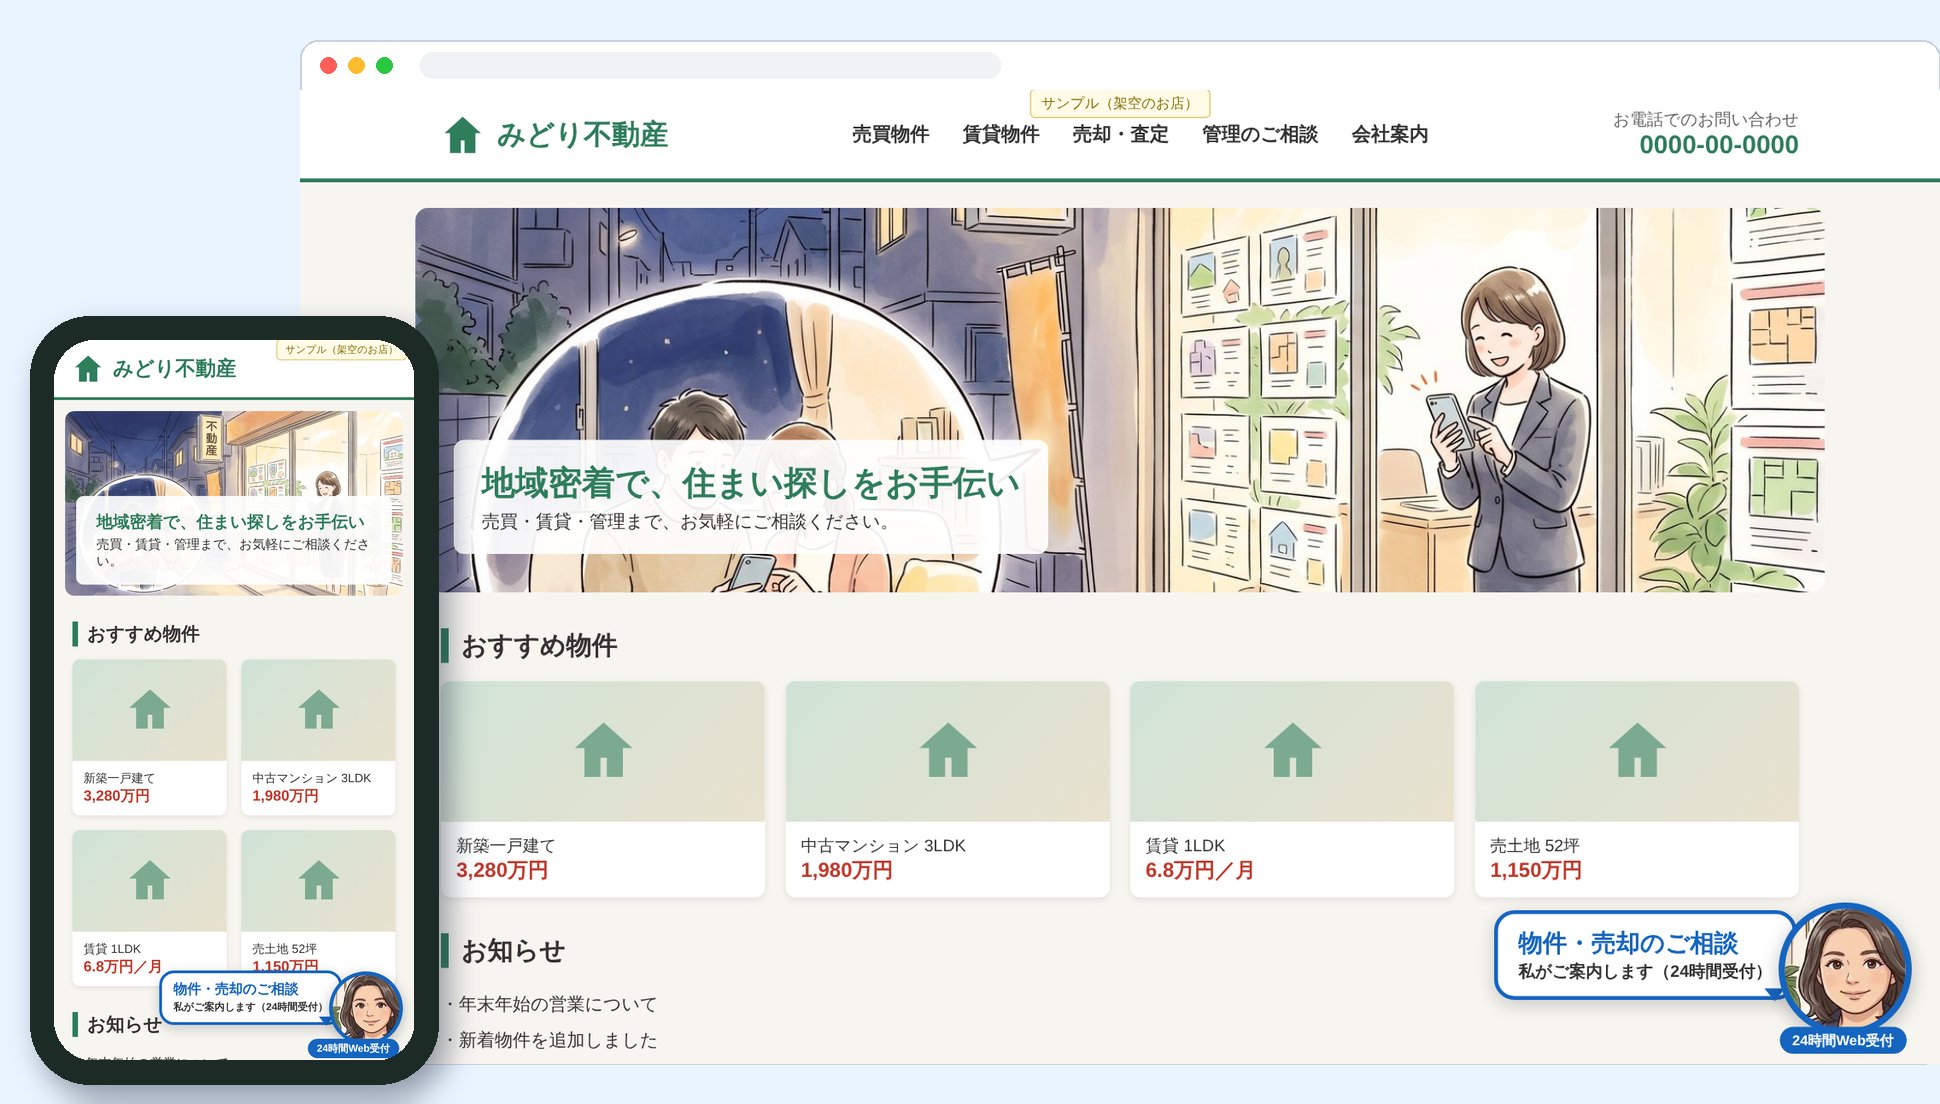Open 中古マンション 3LDK listing title on desktop
Screen dimensions: 1940x1104
click(x=883, y=846)
